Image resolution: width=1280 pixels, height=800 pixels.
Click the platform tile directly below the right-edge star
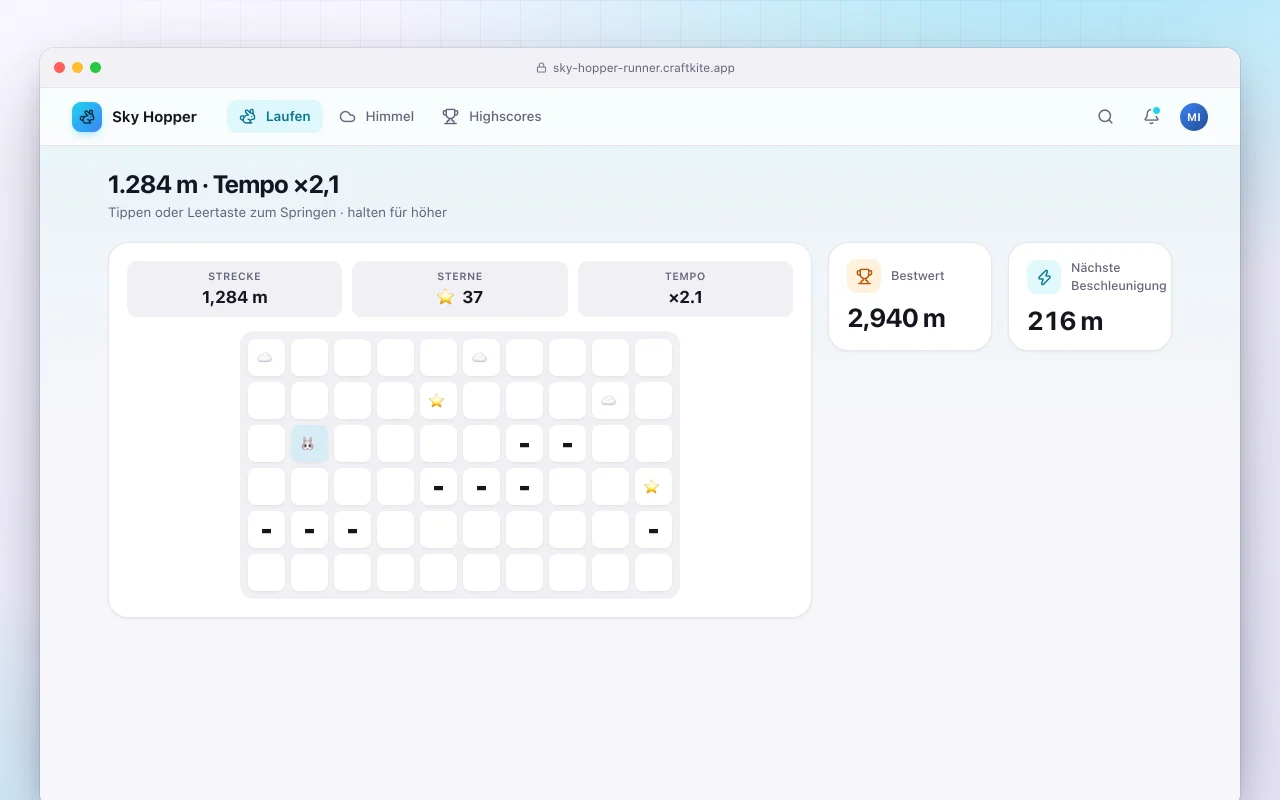(653, 530)
